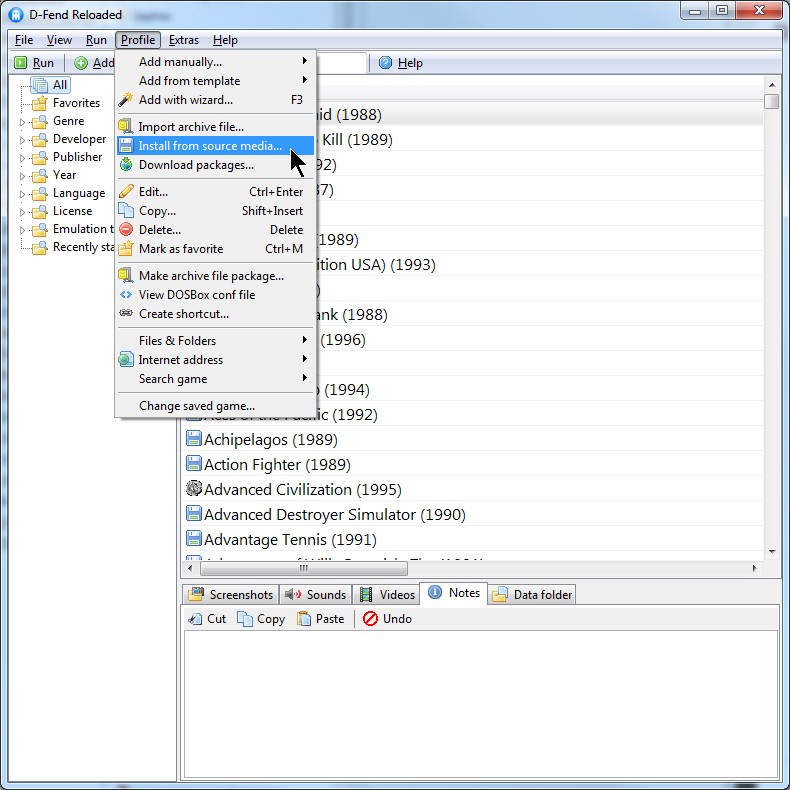Expand the Genre tree node
The height and width of the screenshot is (790, 790).
pos(22,122)
